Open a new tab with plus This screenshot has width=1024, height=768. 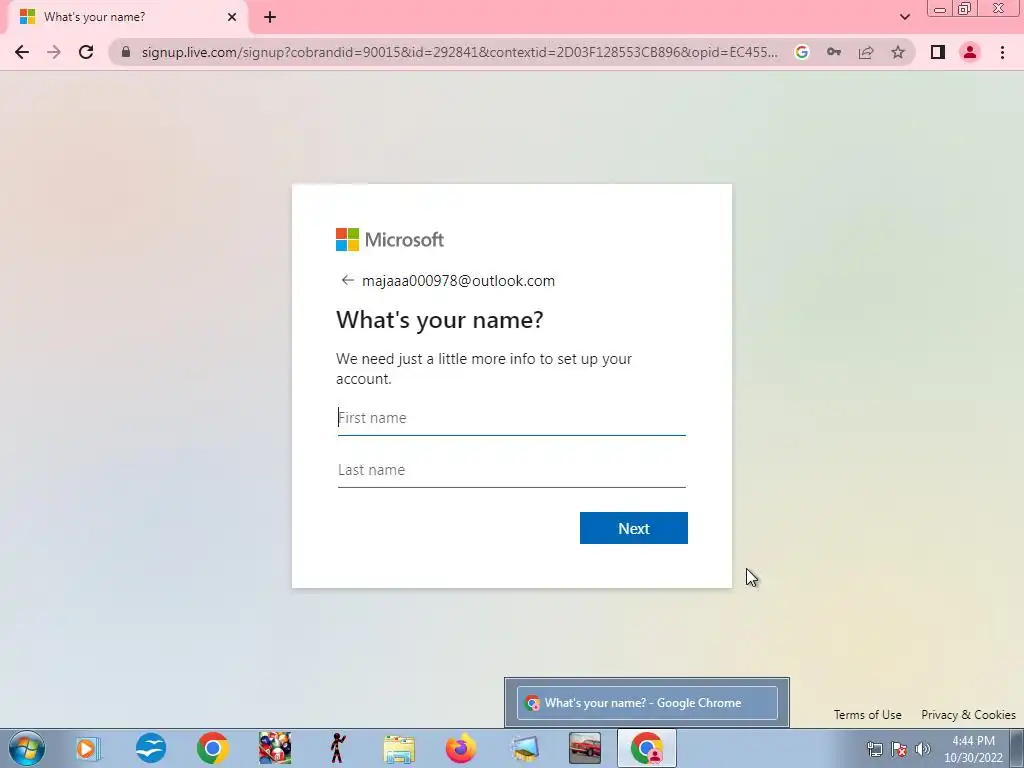270,17
